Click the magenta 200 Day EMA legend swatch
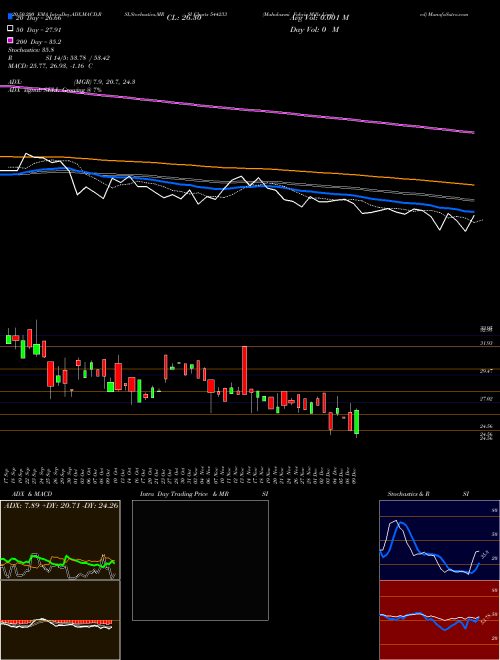This screenshot has height=660, width=500. [x=10, y=41]
